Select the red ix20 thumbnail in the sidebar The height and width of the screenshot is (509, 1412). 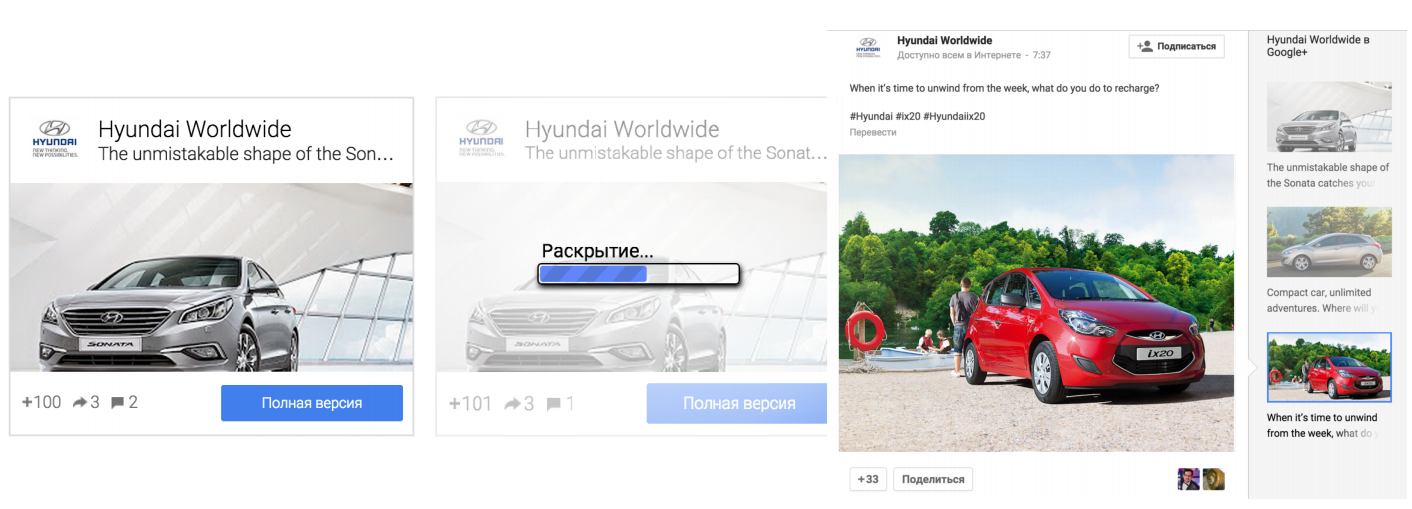1328,367
